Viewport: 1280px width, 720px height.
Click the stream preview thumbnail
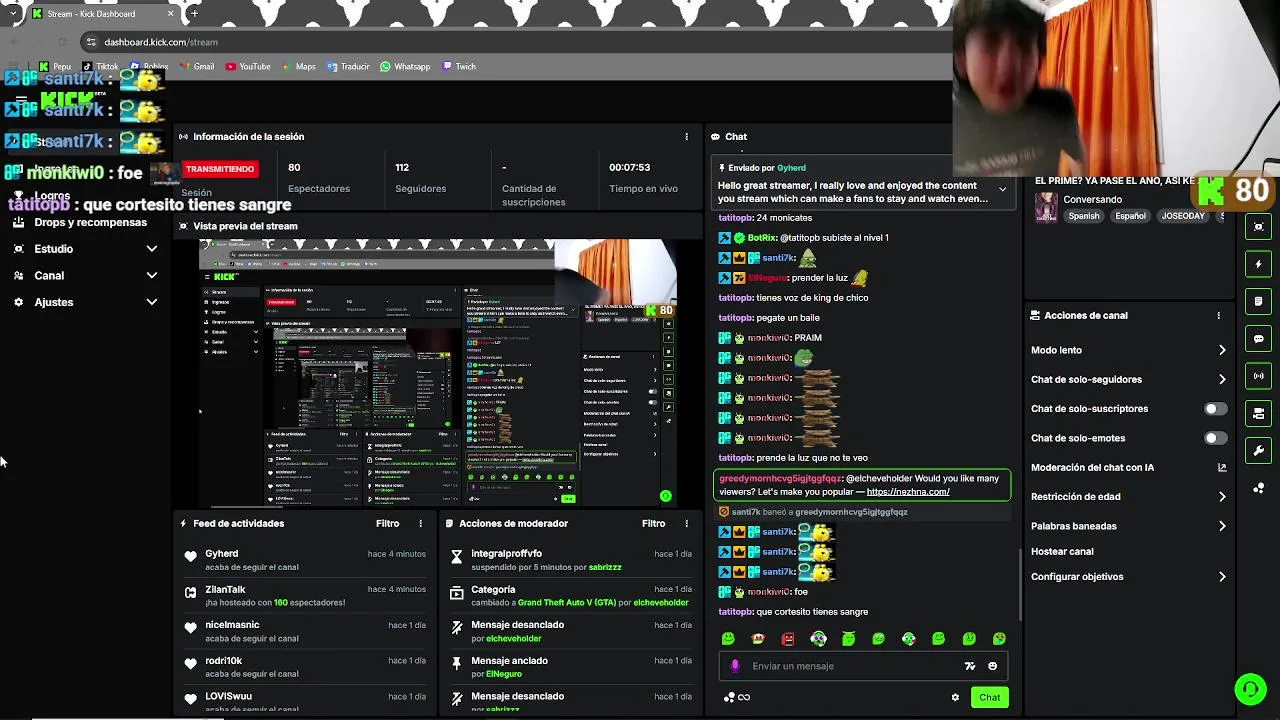click(438, 373)
